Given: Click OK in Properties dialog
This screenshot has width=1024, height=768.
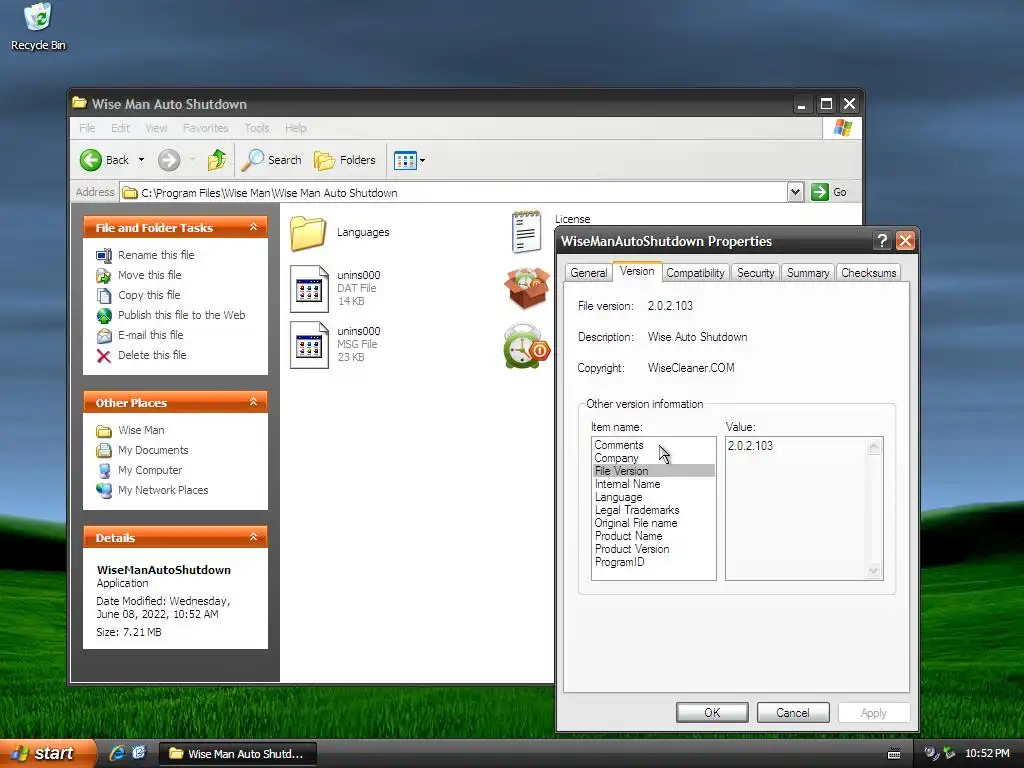Looking at the screenshot, I should pos(712,712).
